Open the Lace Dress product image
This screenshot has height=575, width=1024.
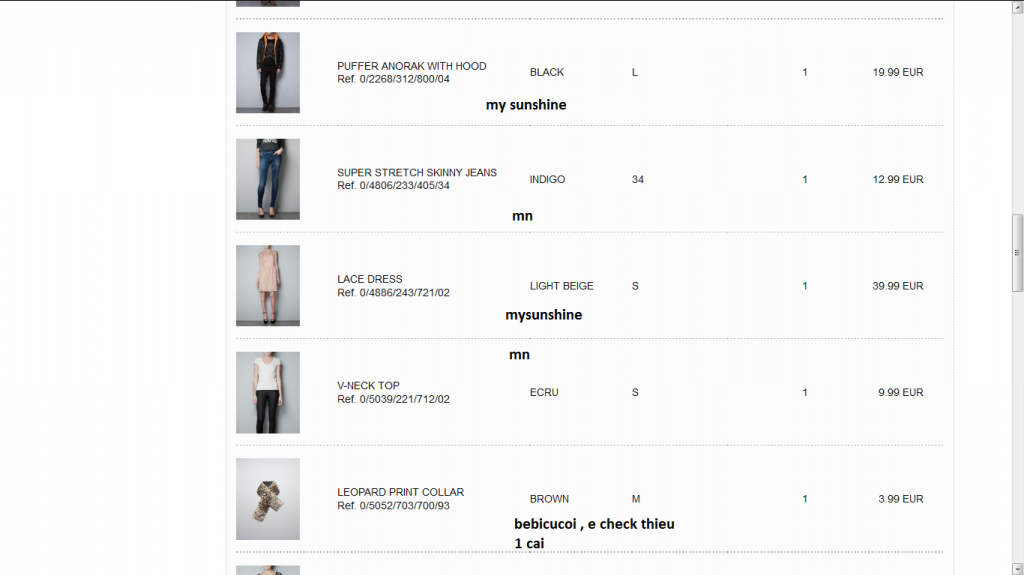coord(268,286)
